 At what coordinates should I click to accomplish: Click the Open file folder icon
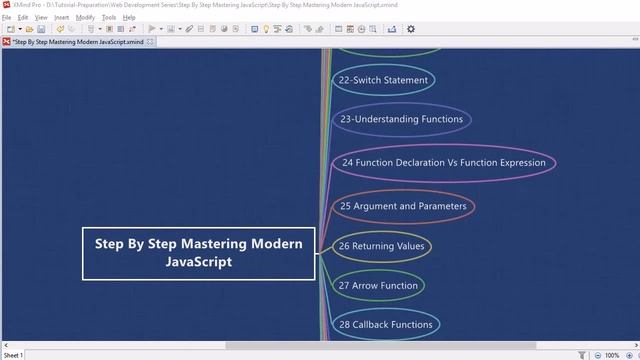29,29
